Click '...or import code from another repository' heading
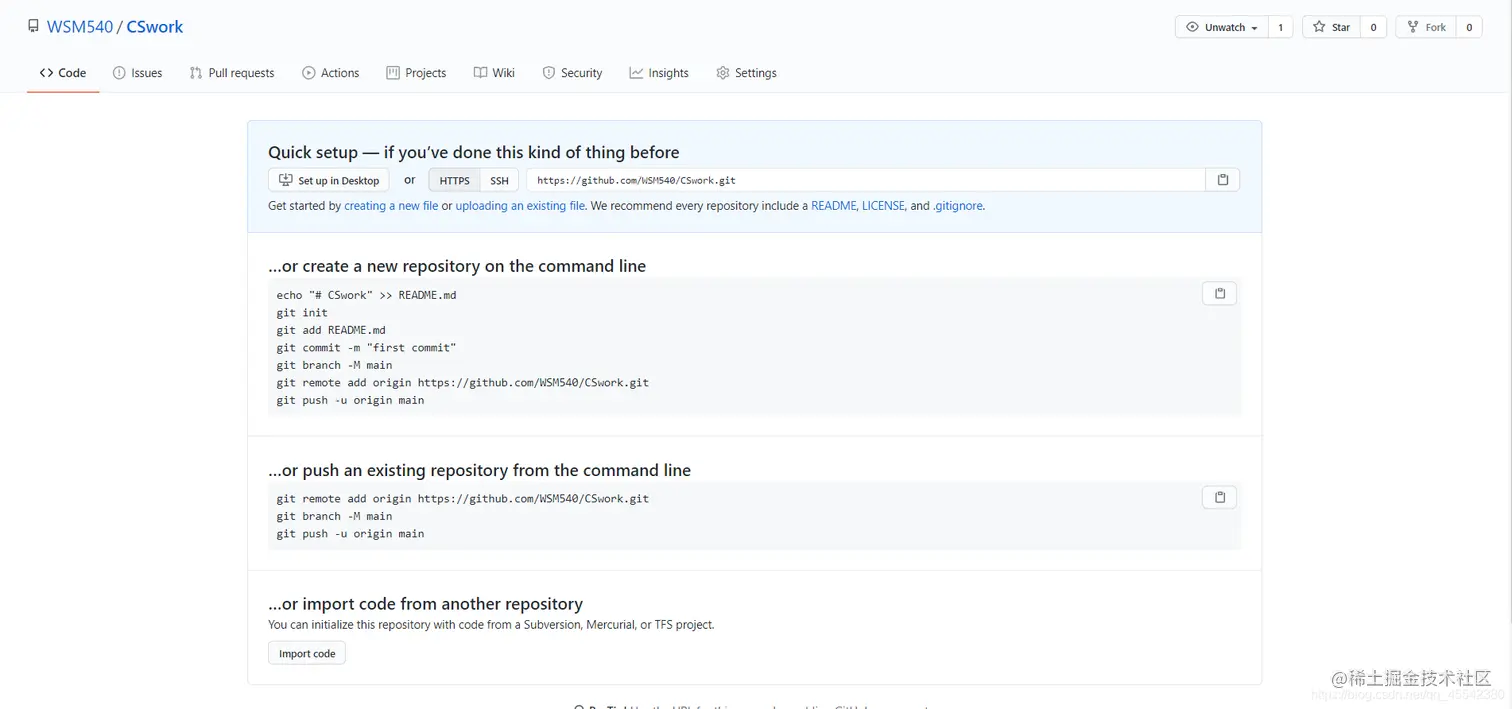This screenshot has height=709, width=1512. (425, 604)
